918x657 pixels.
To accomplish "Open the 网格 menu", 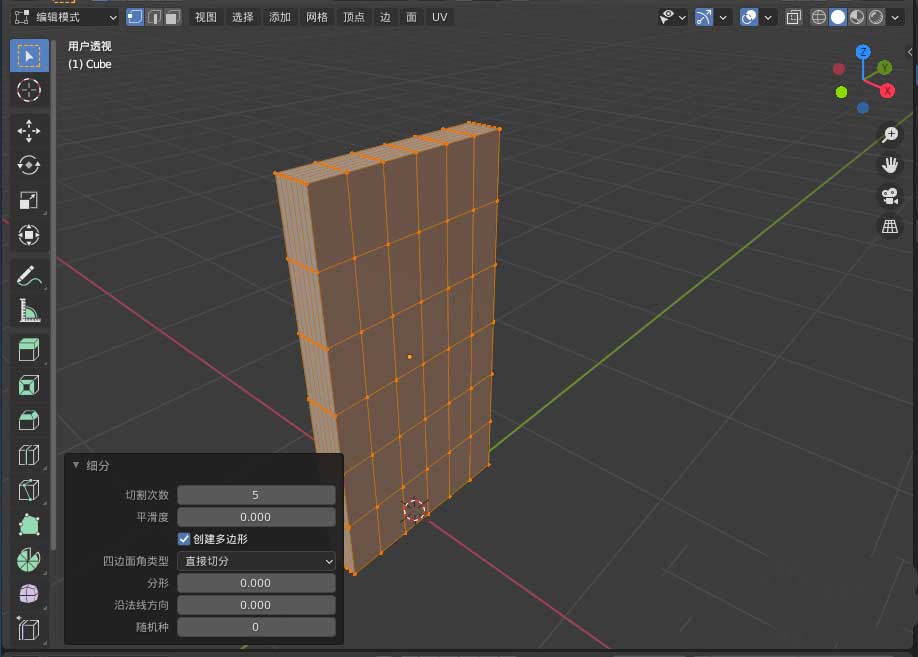I will click(316, 17).
